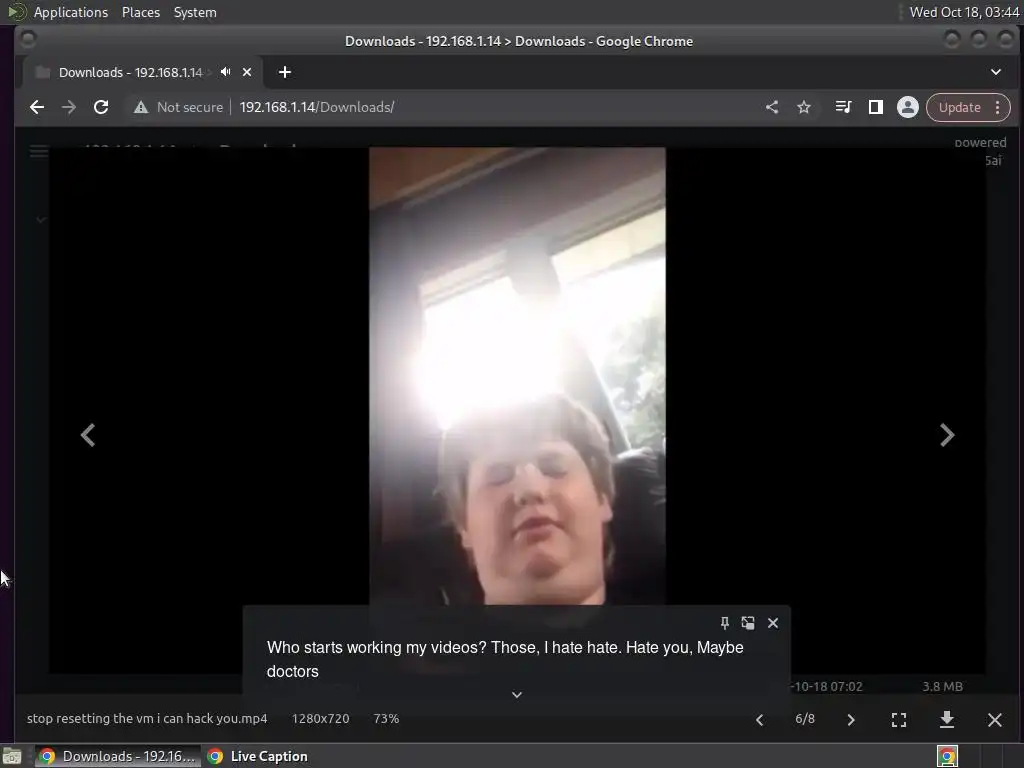Share this page via share icon

(772, 107)
